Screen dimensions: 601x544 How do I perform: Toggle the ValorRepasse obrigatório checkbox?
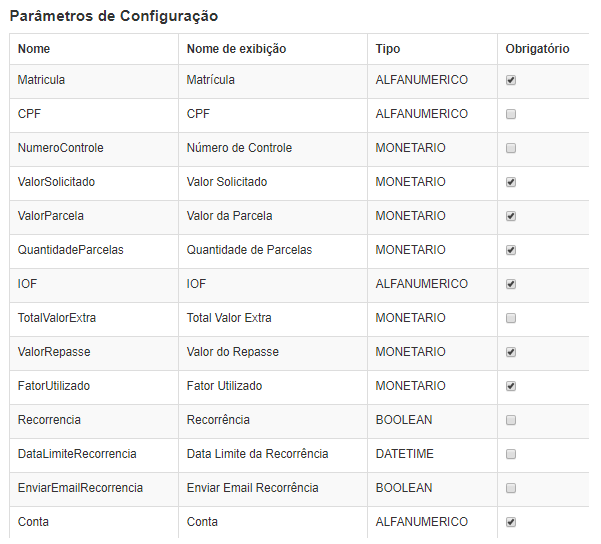(511, 352)
